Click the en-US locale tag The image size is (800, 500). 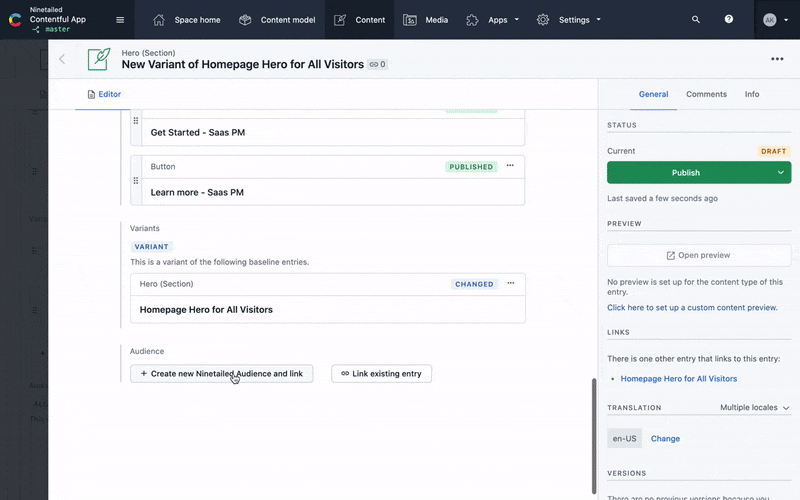coord(624,438)
